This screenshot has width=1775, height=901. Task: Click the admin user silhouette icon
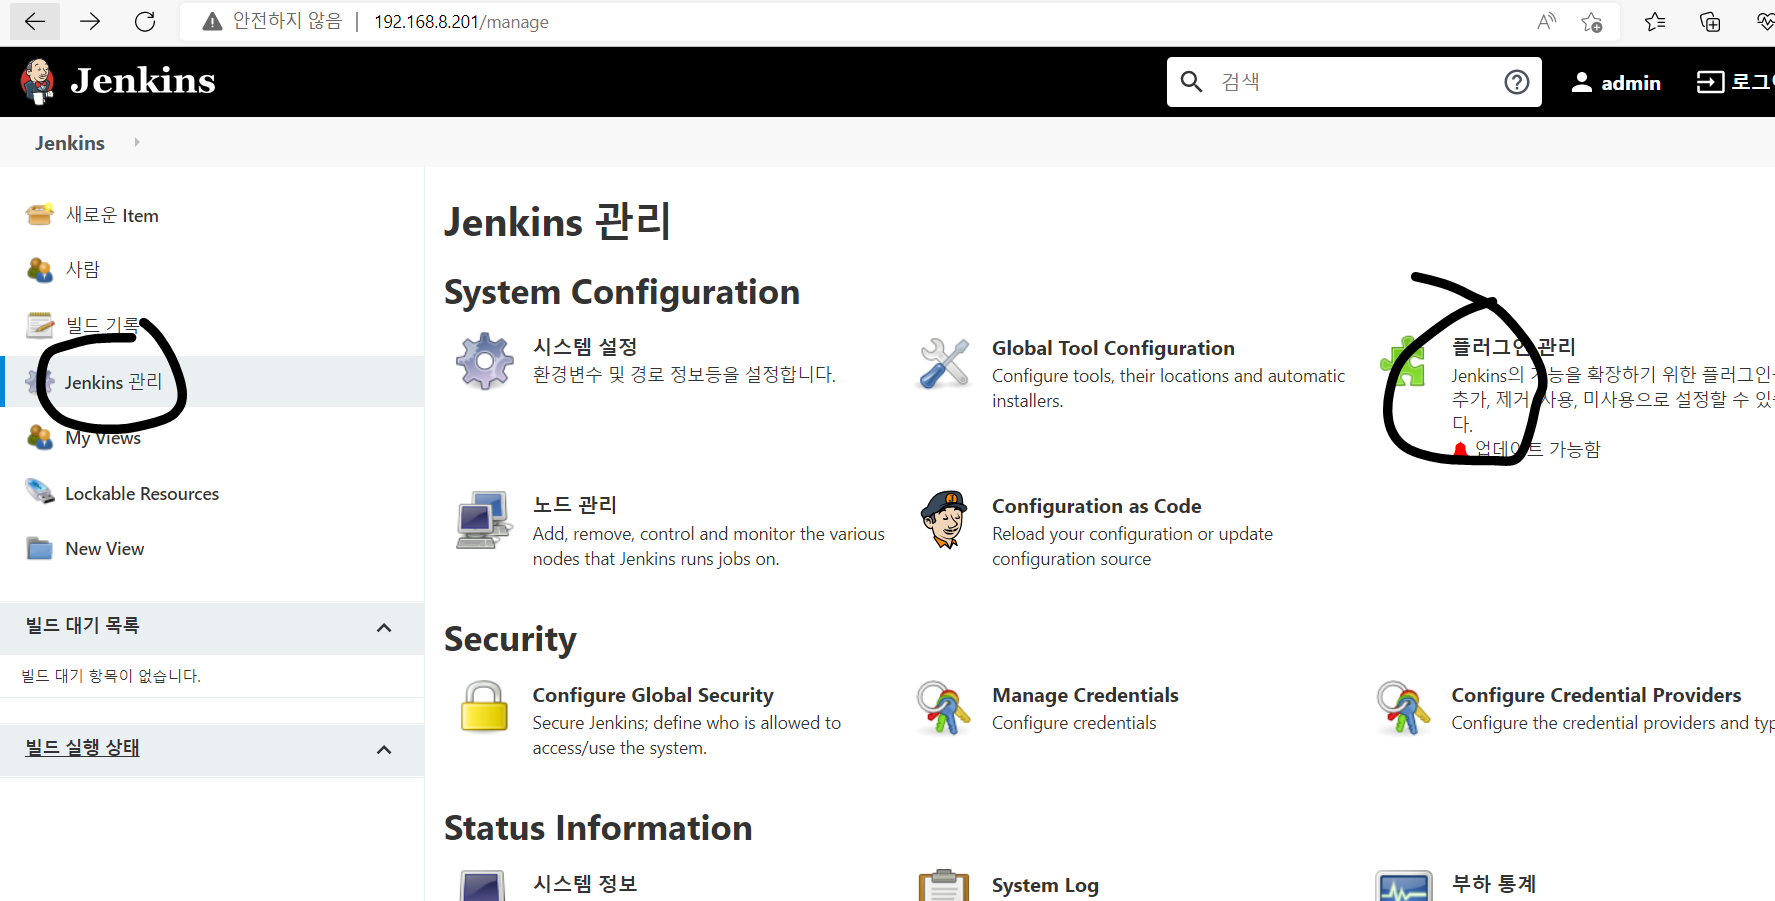1582,82
